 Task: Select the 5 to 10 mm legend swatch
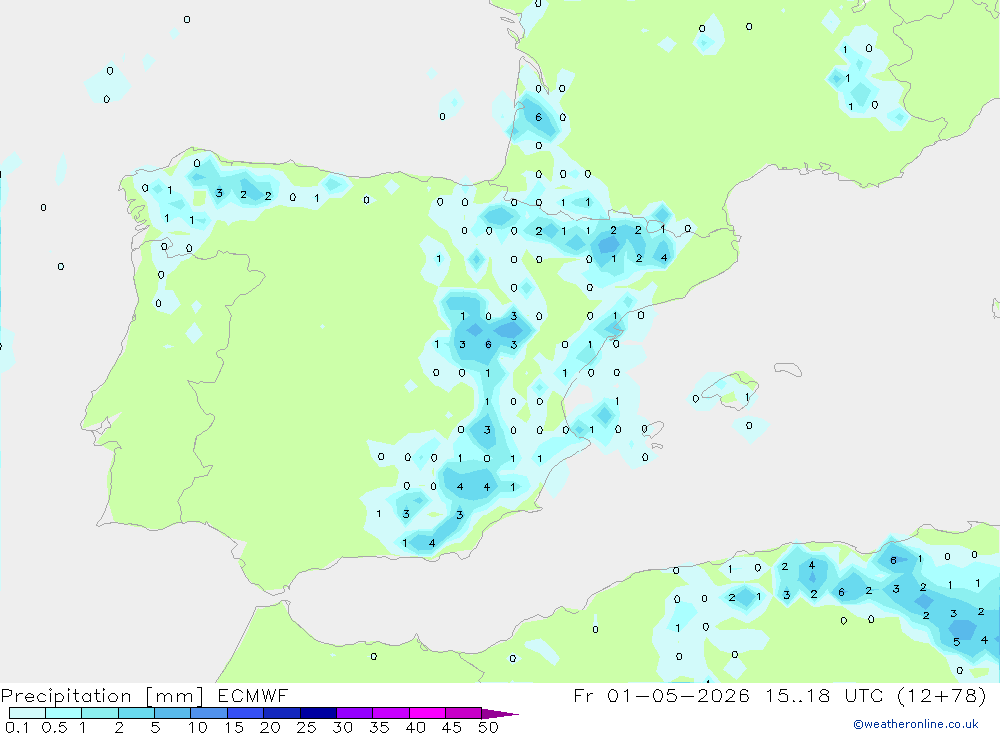(x=173, y=713)
